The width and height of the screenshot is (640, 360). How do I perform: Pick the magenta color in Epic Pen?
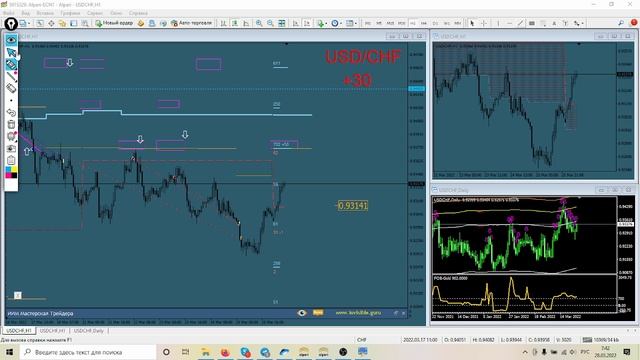point(8,175)
